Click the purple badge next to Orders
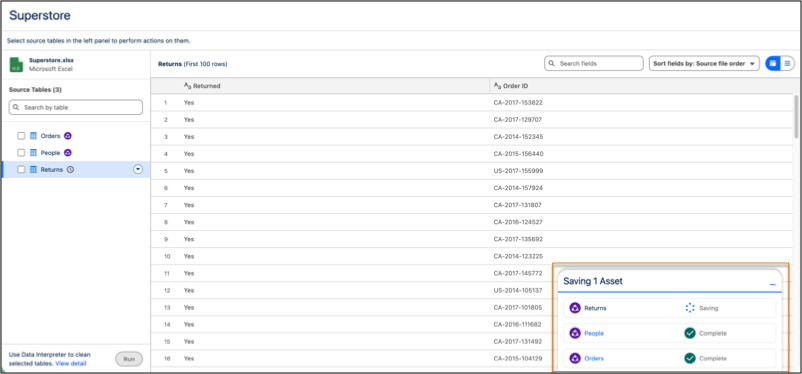Image resolution: width=802 pixels, height=374 pixels. click(x=68, y=136)
